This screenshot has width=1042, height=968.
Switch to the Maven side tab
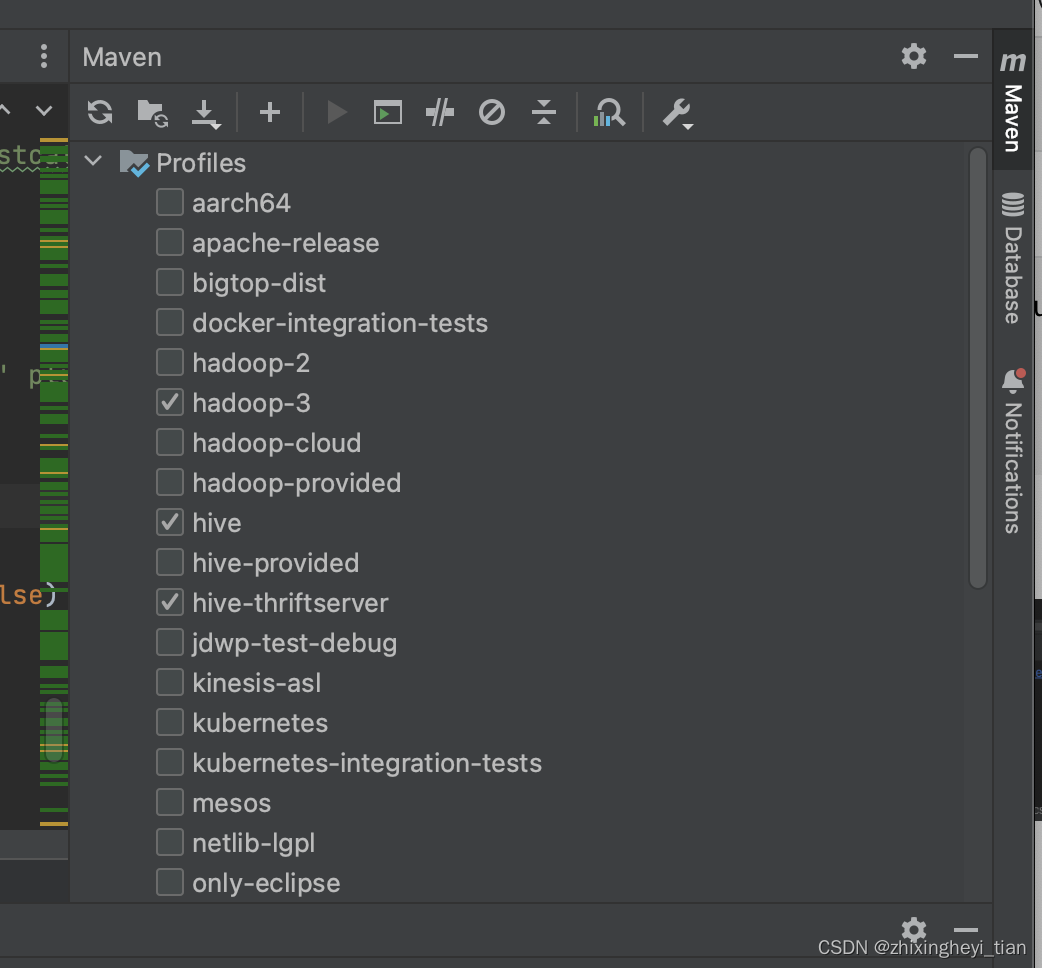(1012, 100)
